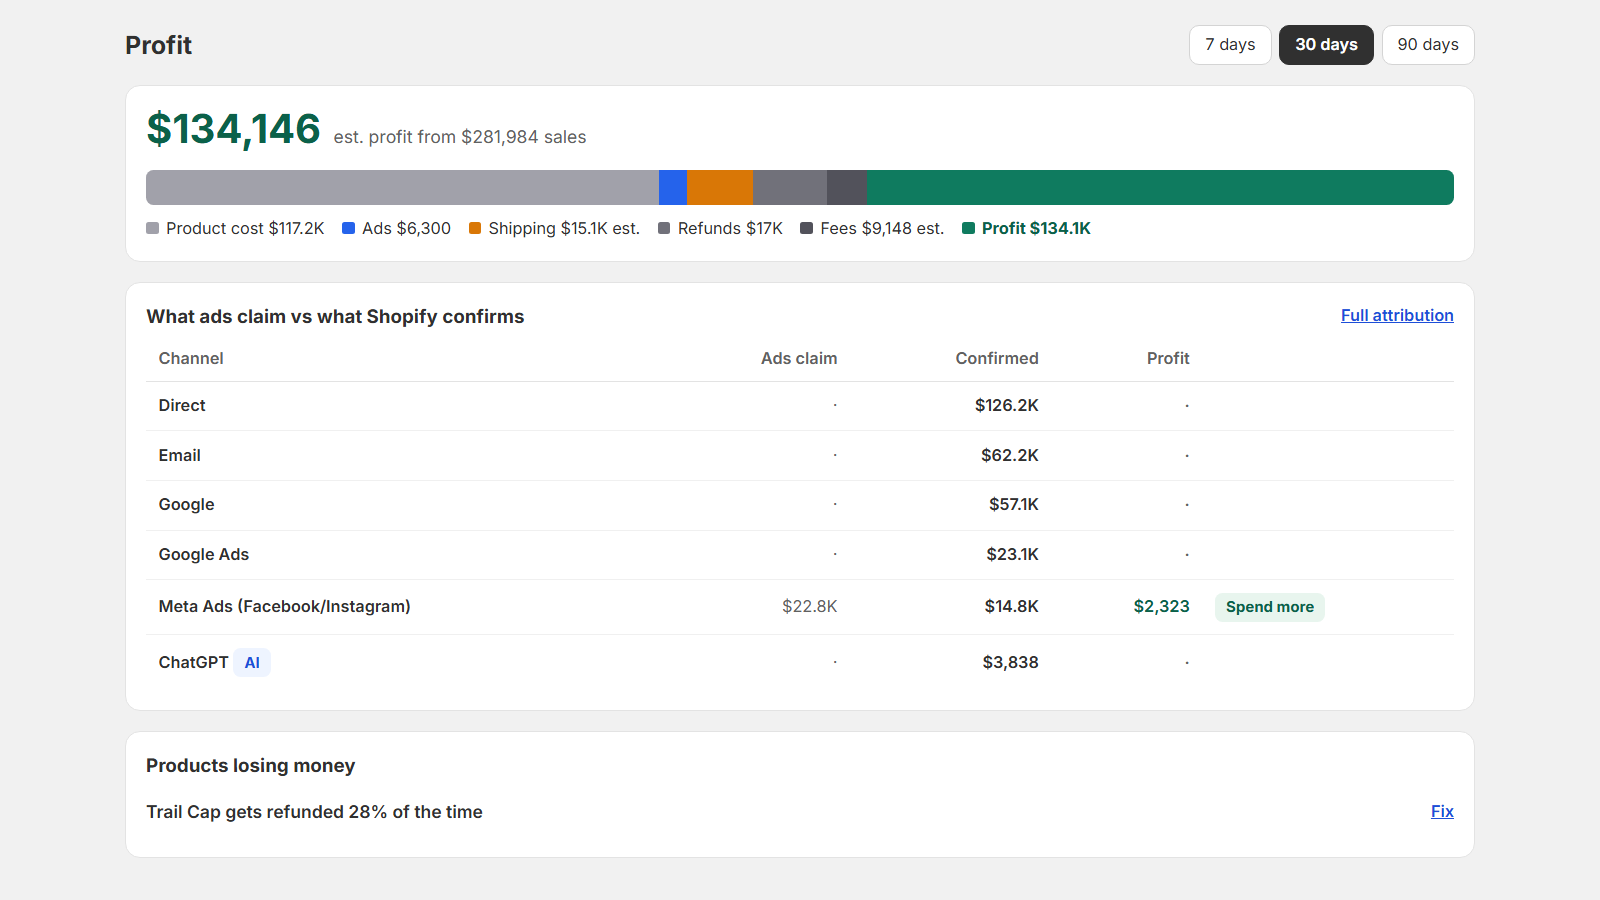This screenshot has width=1600, height=900.
Task: Click the Fees $9,148 est. legend entry
Action: [x=872, y=228]
